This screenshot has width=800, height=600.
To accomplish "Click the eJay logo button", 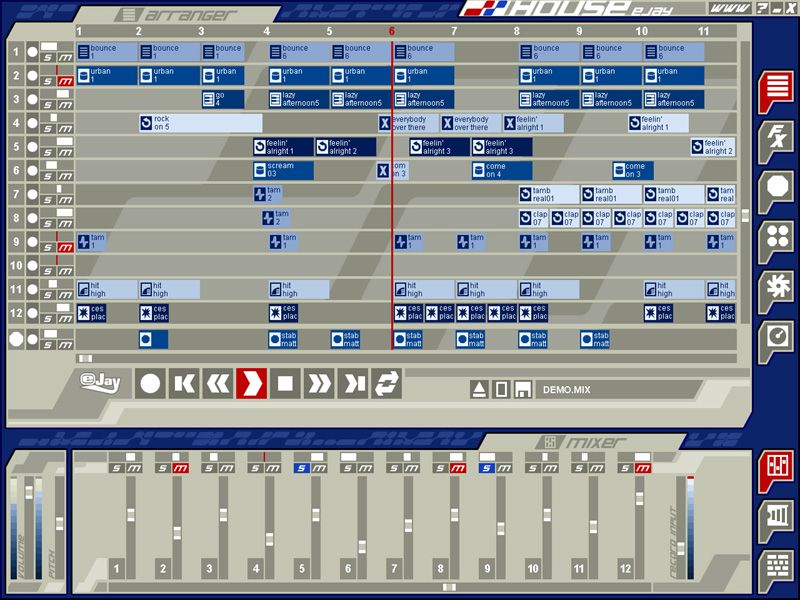I will coord(101,382).
